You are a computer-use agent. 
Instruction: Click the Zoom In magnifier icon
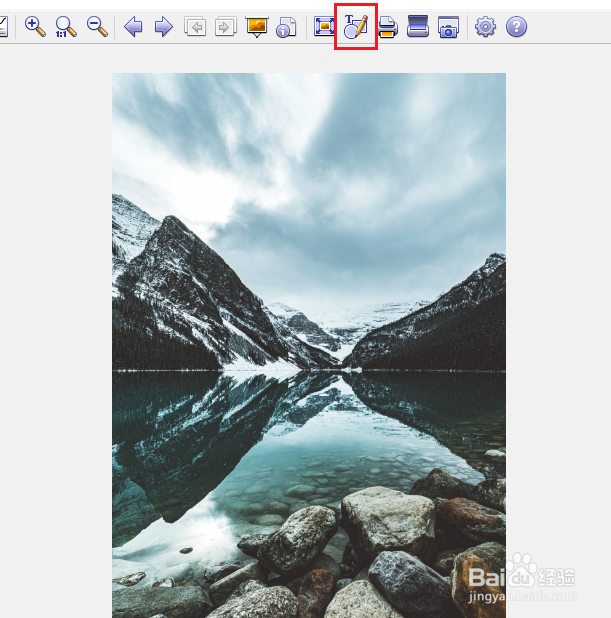[35, 27]
